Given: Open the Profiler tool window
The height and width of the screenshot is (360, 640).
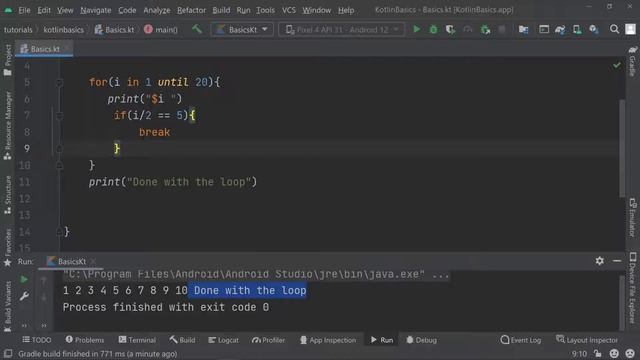Looking at the screenshot, I should (268, 340).
